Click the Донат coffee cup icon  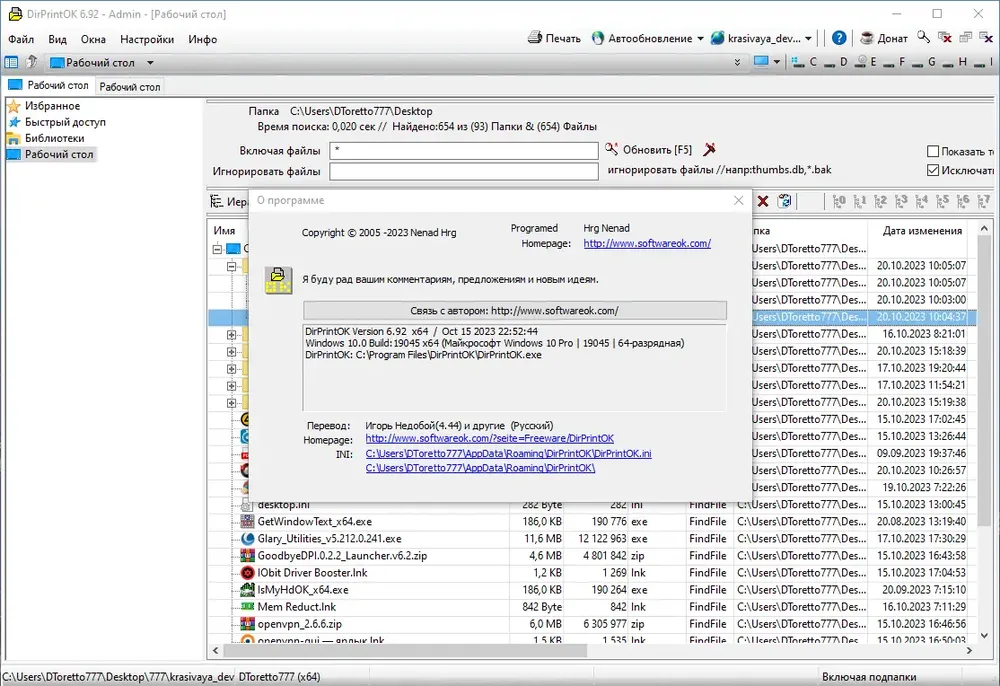coord(866,38)
